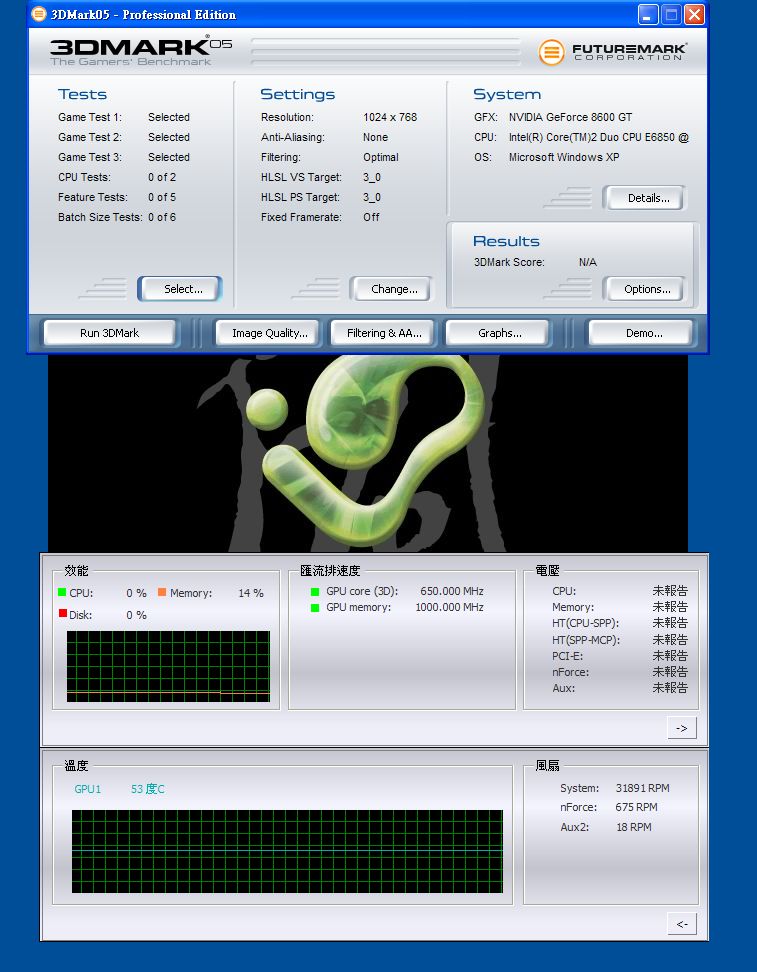The image size is (757, 972).
Task: Click the red Disk legend square
Action: (62, 614)
